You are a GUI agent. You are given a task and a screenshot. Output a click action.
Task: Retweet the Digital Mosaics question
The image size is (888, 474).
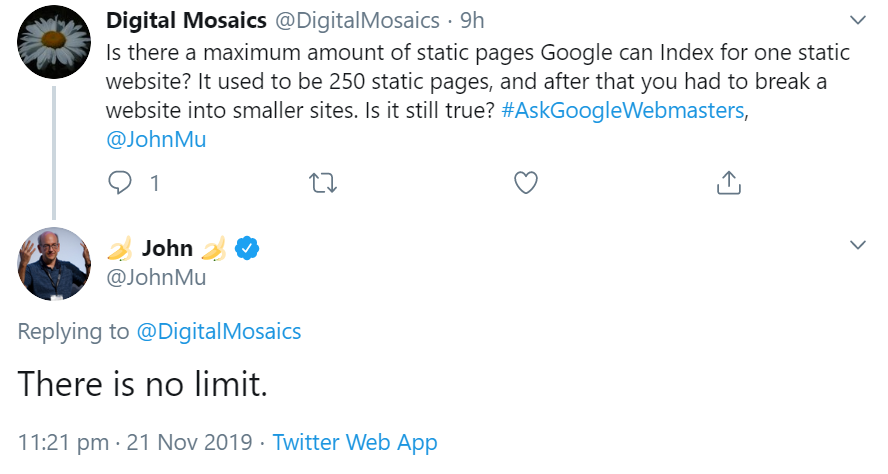[324, 183]
